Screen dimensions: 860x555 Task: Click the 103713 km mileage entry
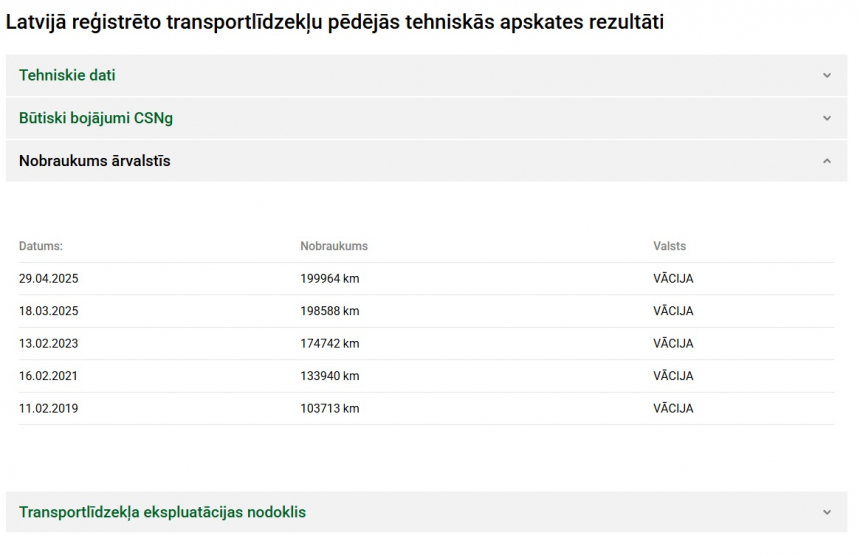click(330, 409)
